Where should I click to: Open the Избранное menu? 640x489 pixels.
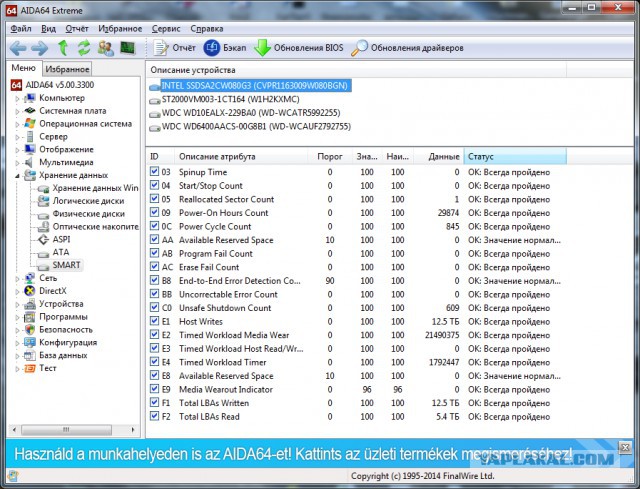[120, 29]
